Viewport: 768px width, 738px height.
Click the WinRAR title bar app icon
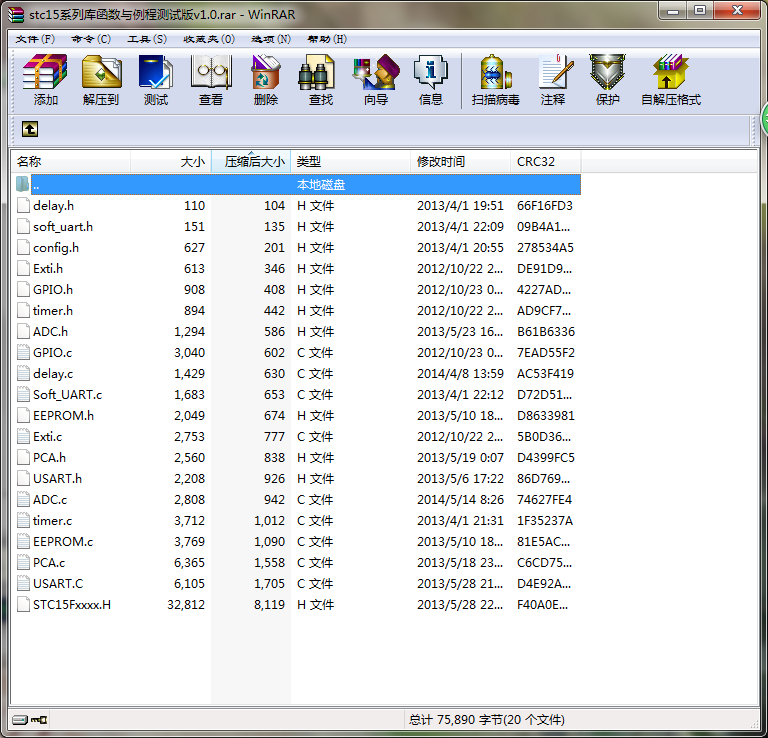[16, 14]
